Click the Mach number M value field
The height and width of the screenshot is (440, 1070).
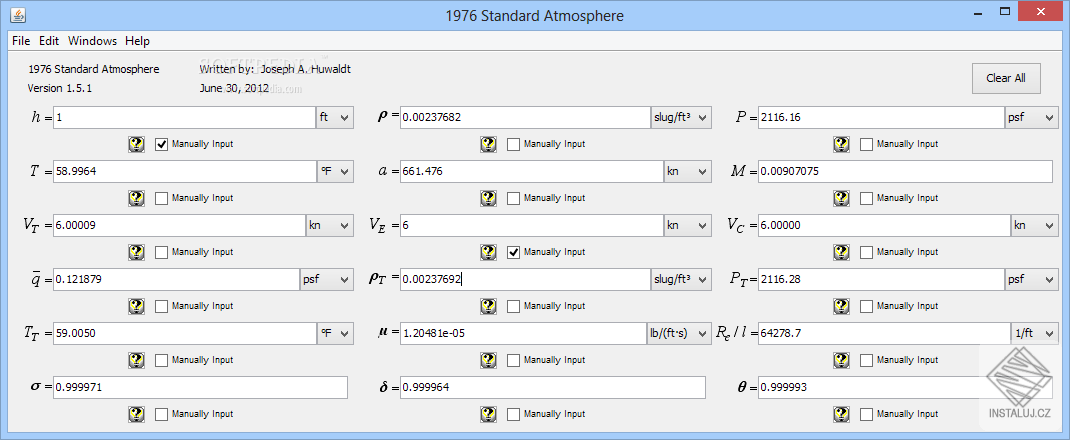coord(905,171)
